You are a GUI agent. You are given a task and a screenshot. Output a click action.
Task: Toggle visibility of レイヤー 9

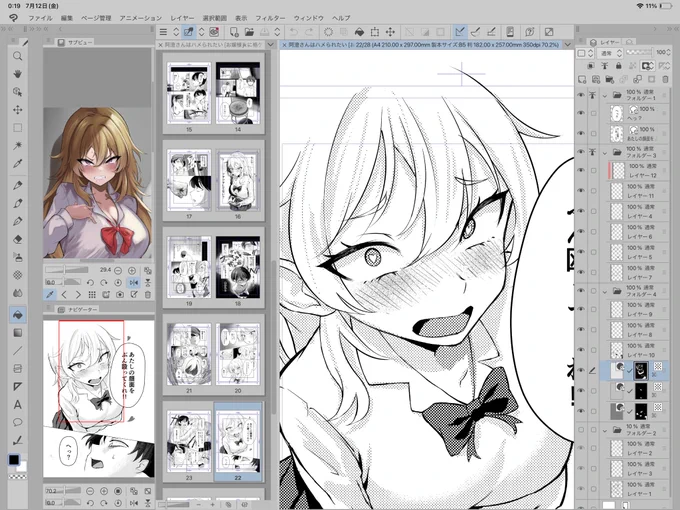pyautogui.click(x=581, y=309)
